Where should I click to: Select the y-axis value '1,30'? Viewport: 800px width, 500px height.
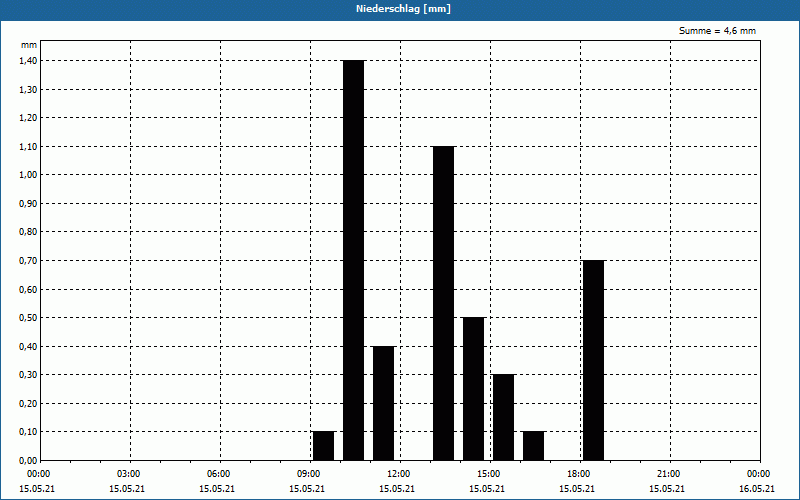pyautogui.click(x=29, y=89)
